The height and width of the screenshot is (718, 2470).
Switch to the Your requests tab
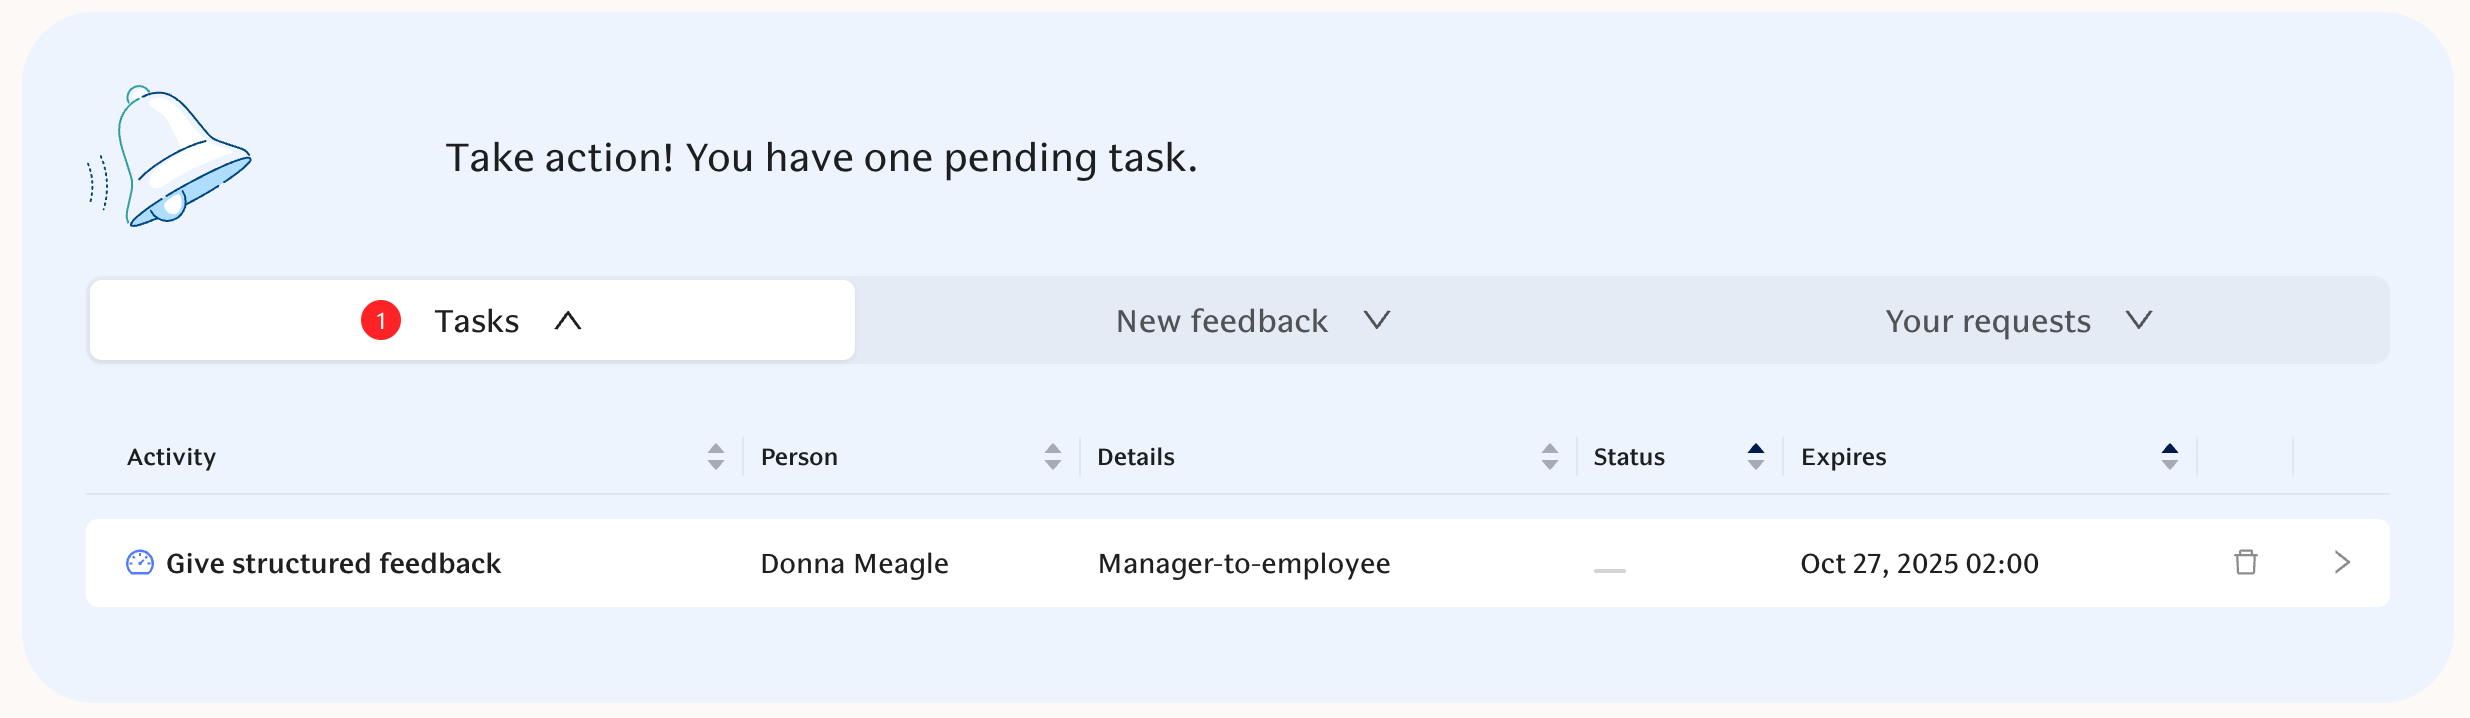tap(1988, 321)
